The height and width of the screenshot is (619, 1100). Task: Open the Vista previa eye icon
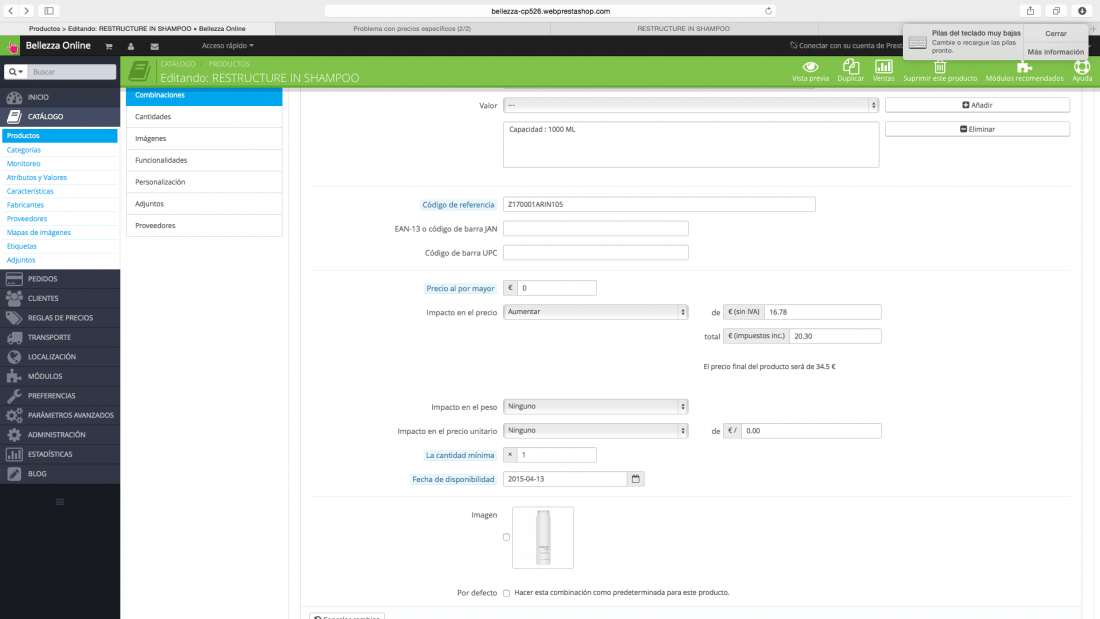point(810,67)
